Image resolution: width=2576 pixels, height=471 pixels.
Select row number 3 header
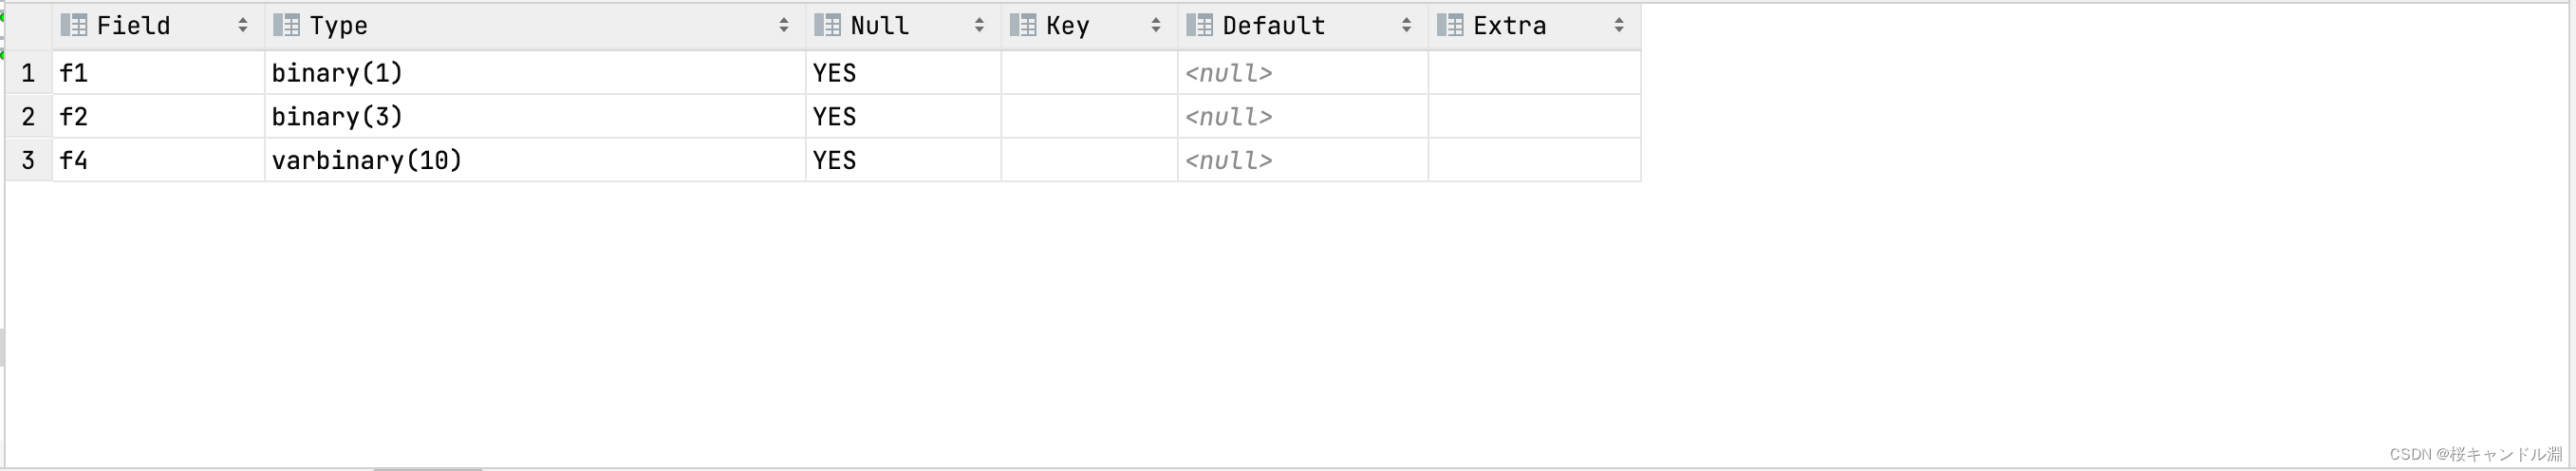coord(29,160)
